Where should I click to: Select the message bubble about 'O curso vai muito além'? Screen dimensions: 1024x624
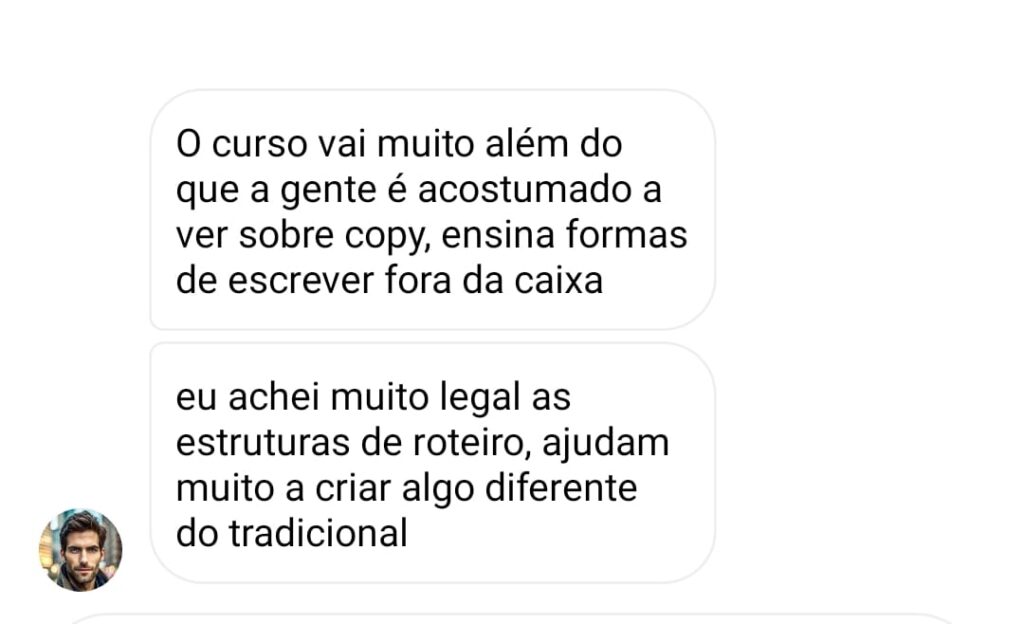pyautogui.click(x=432, y=210)
